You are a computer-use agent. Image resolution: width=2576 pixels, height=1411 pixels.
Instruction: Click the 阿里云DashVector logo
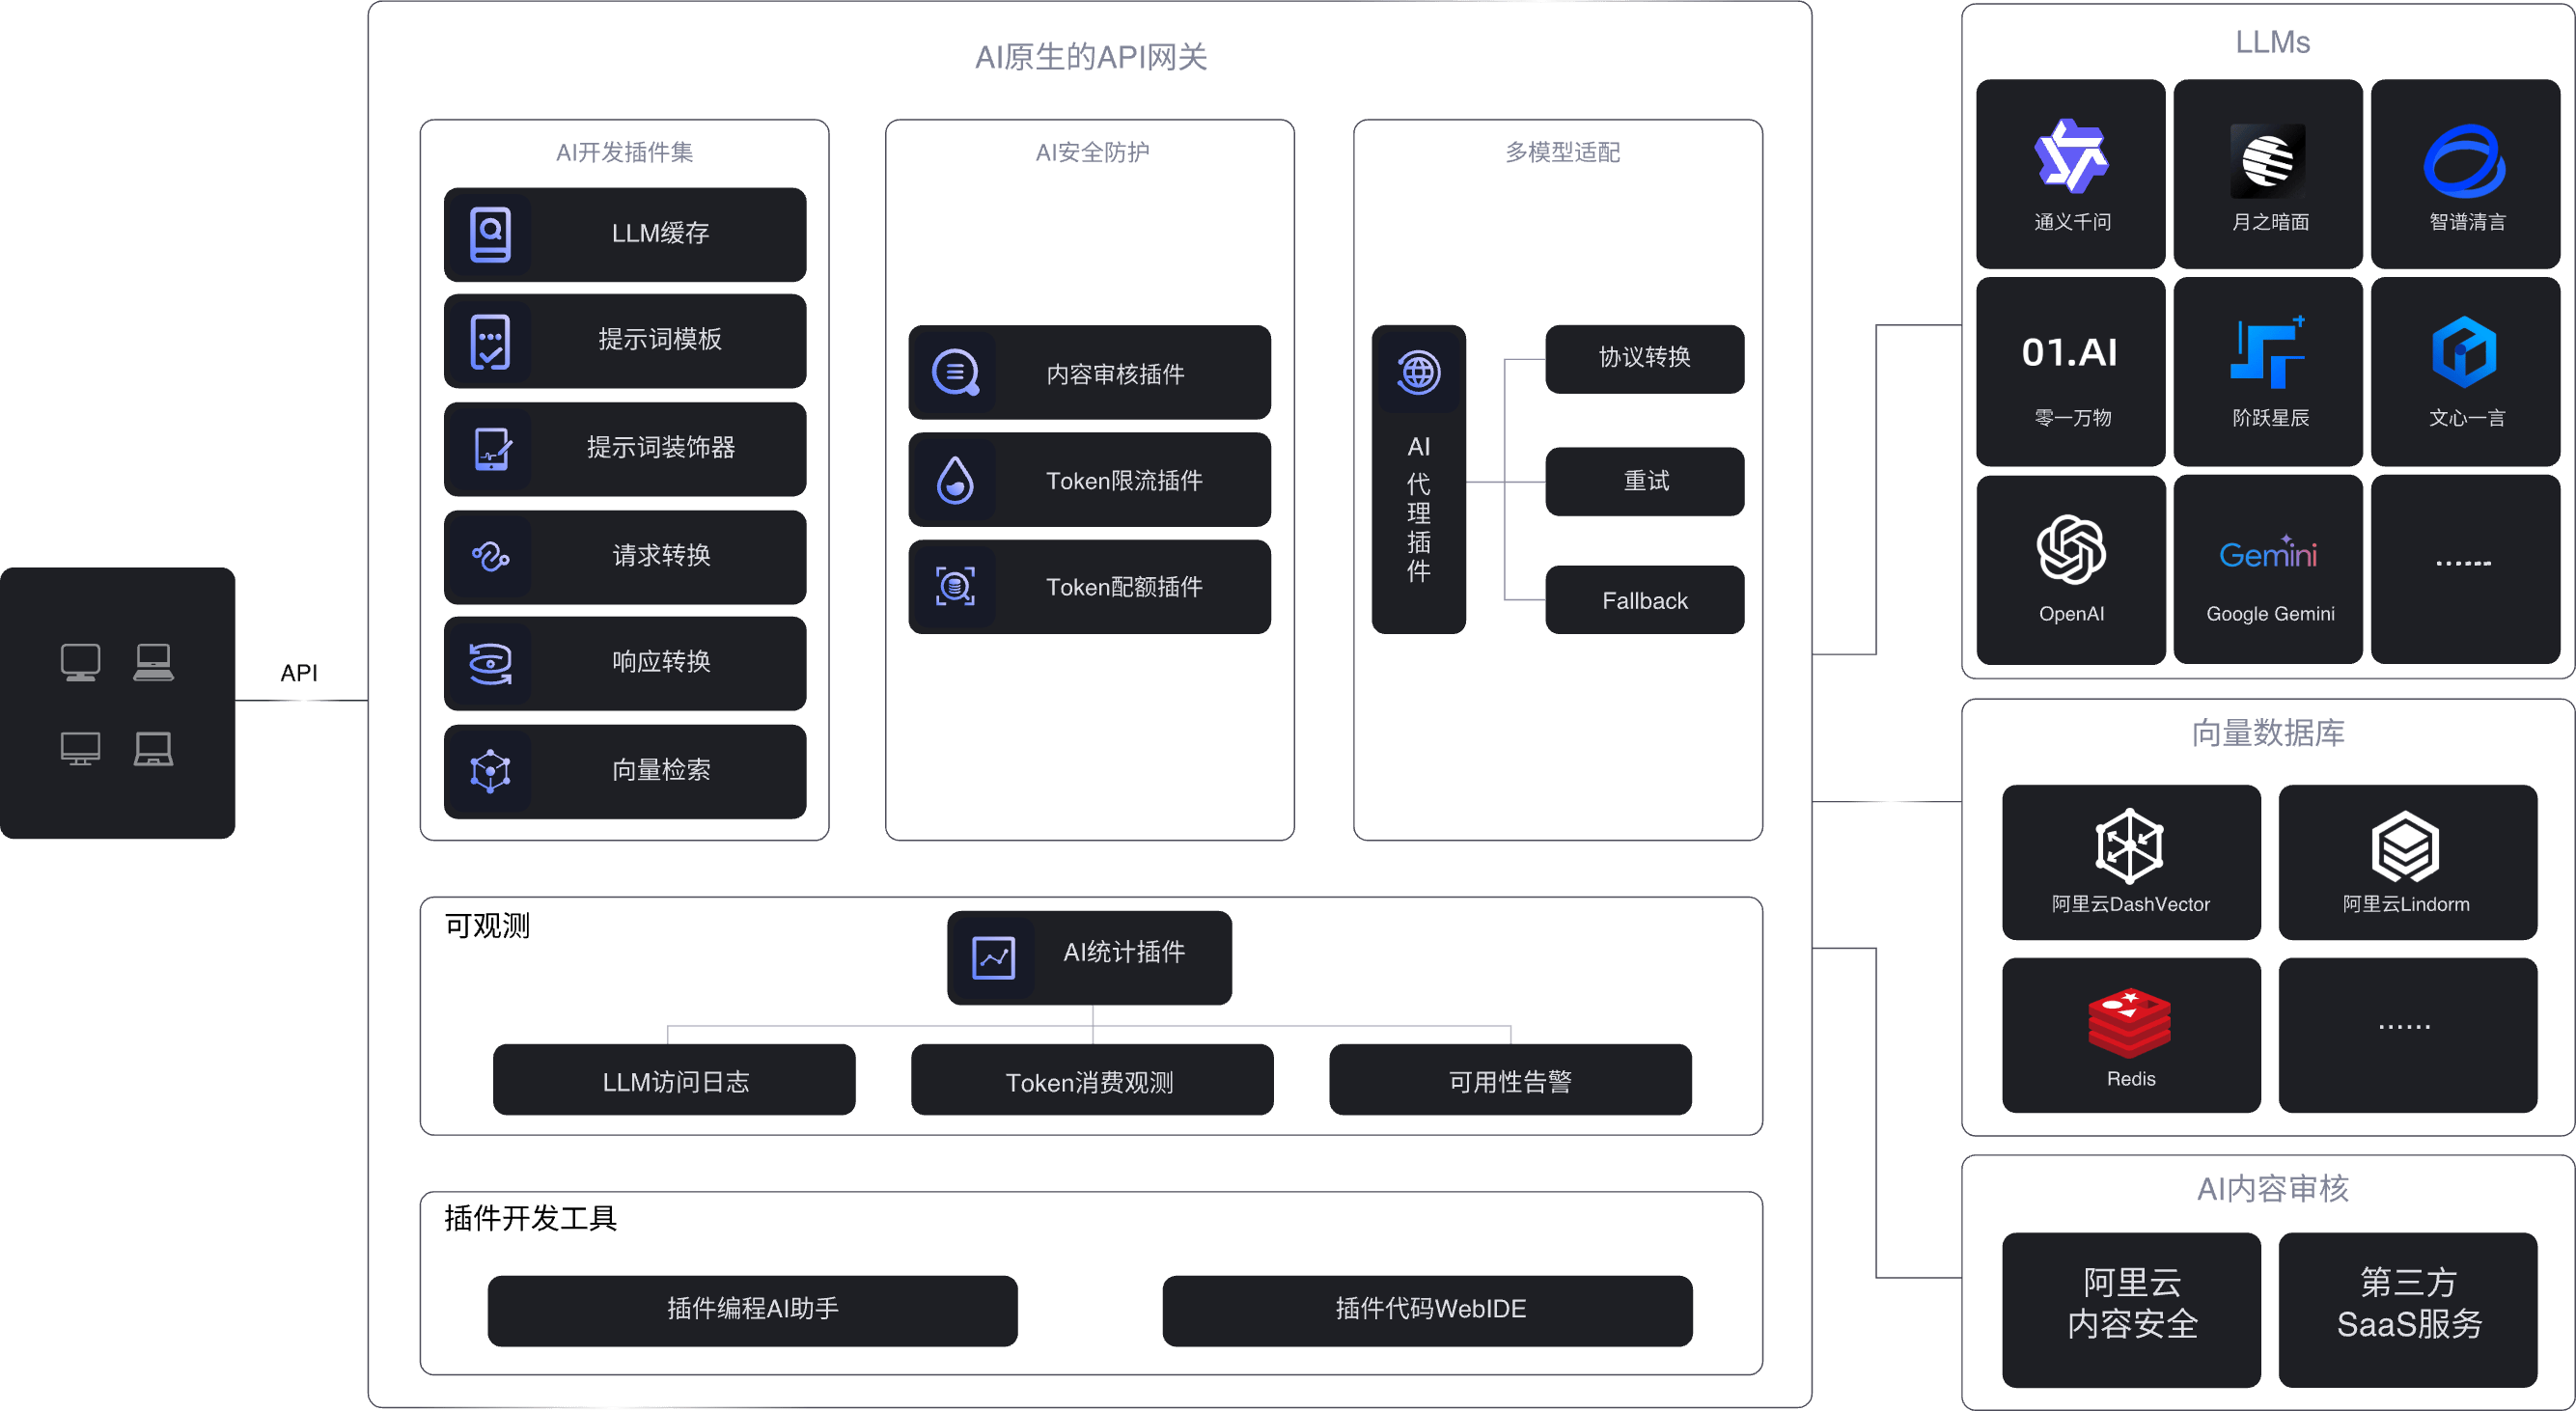click(2130, 846)
